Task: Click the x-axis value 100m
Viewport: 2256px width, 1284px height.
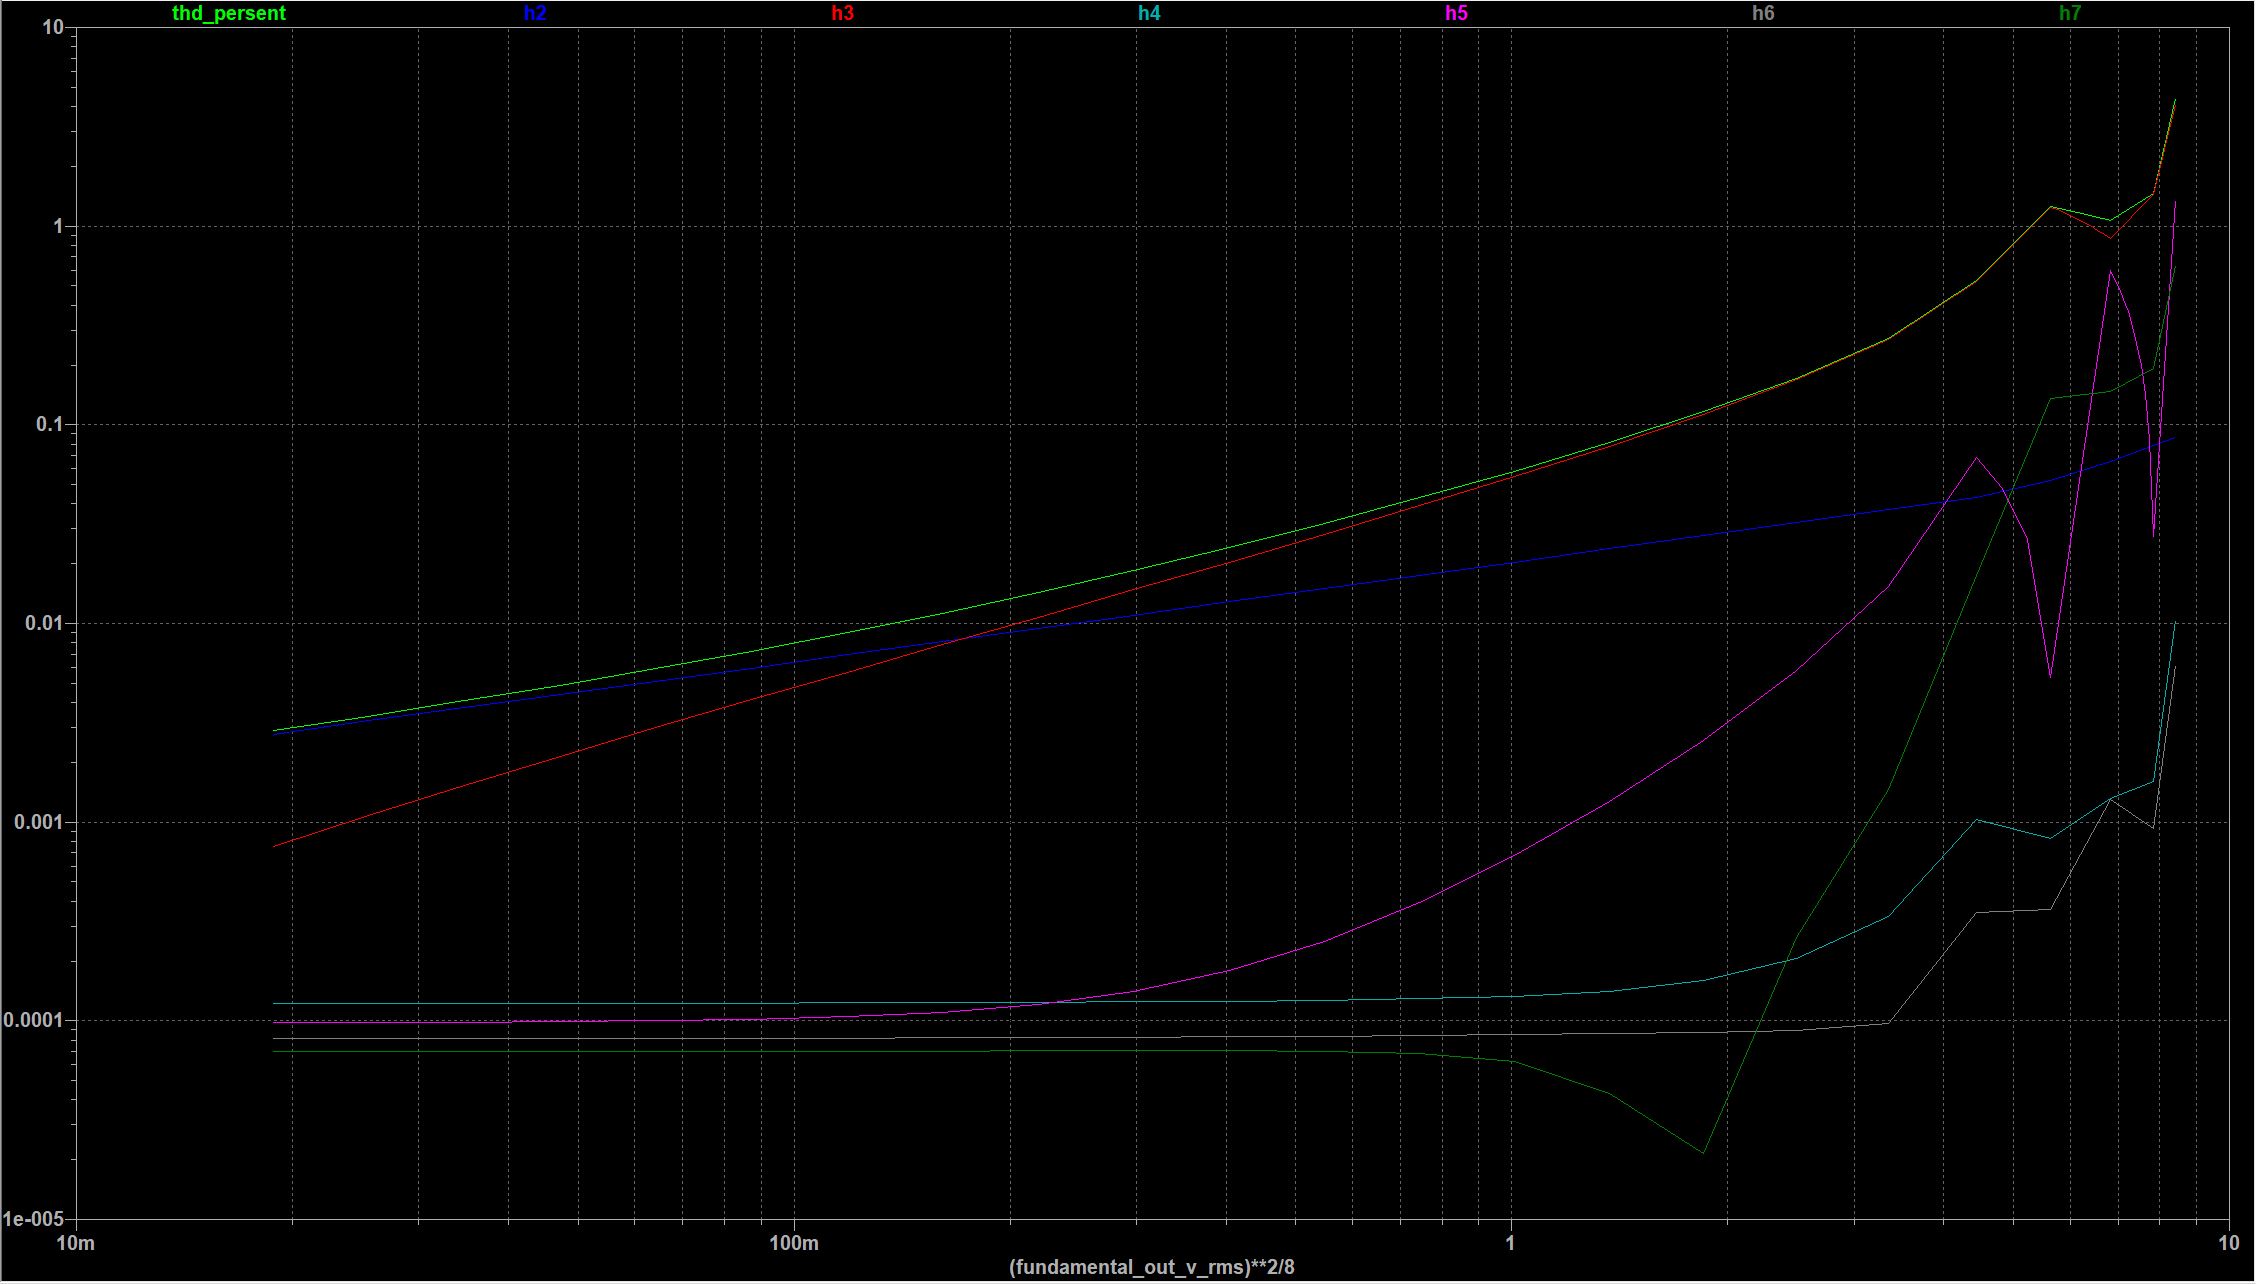Action: [x=794, y=1243]
